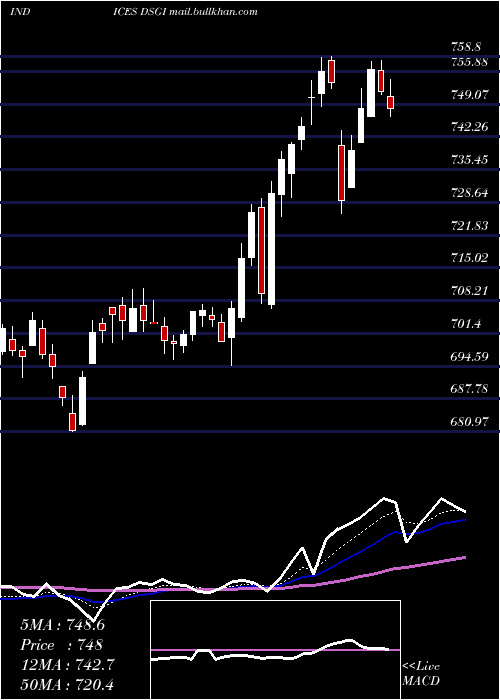The width and height of the screenshot is (500, 700).
Task: Click the 758.8 price label
Action: [466, 46]
